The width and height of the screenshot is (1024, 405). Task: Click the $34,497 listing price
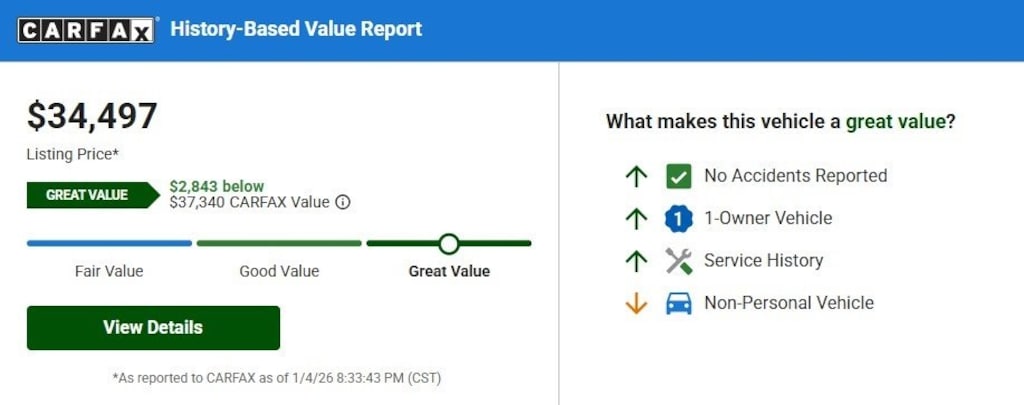(92, 116)
